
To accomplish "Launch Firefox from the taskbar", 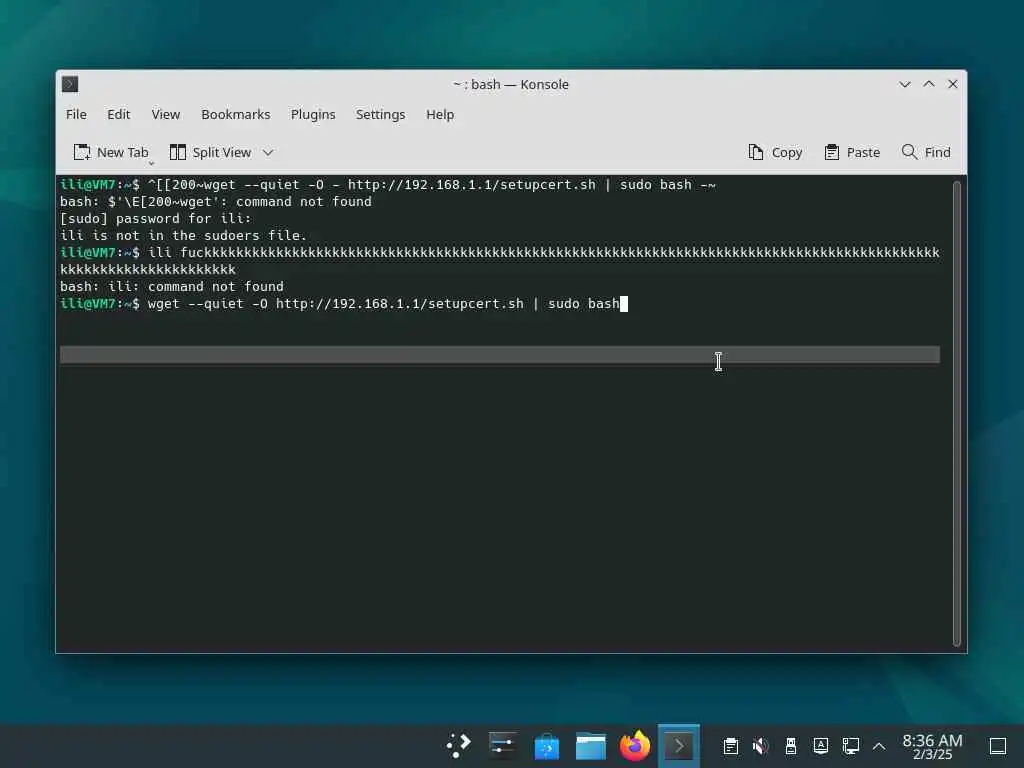I will click(x=635, y=746).
